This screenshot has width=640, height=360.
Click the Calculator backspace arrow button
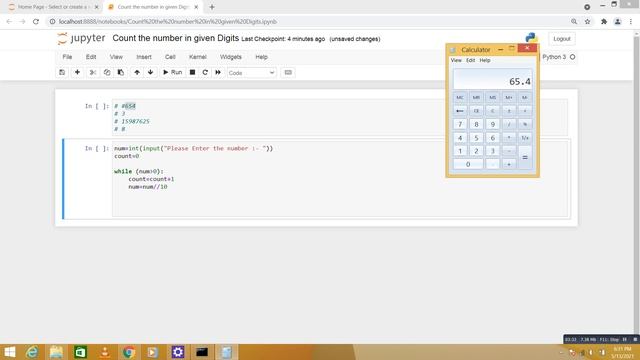[460, 111]
